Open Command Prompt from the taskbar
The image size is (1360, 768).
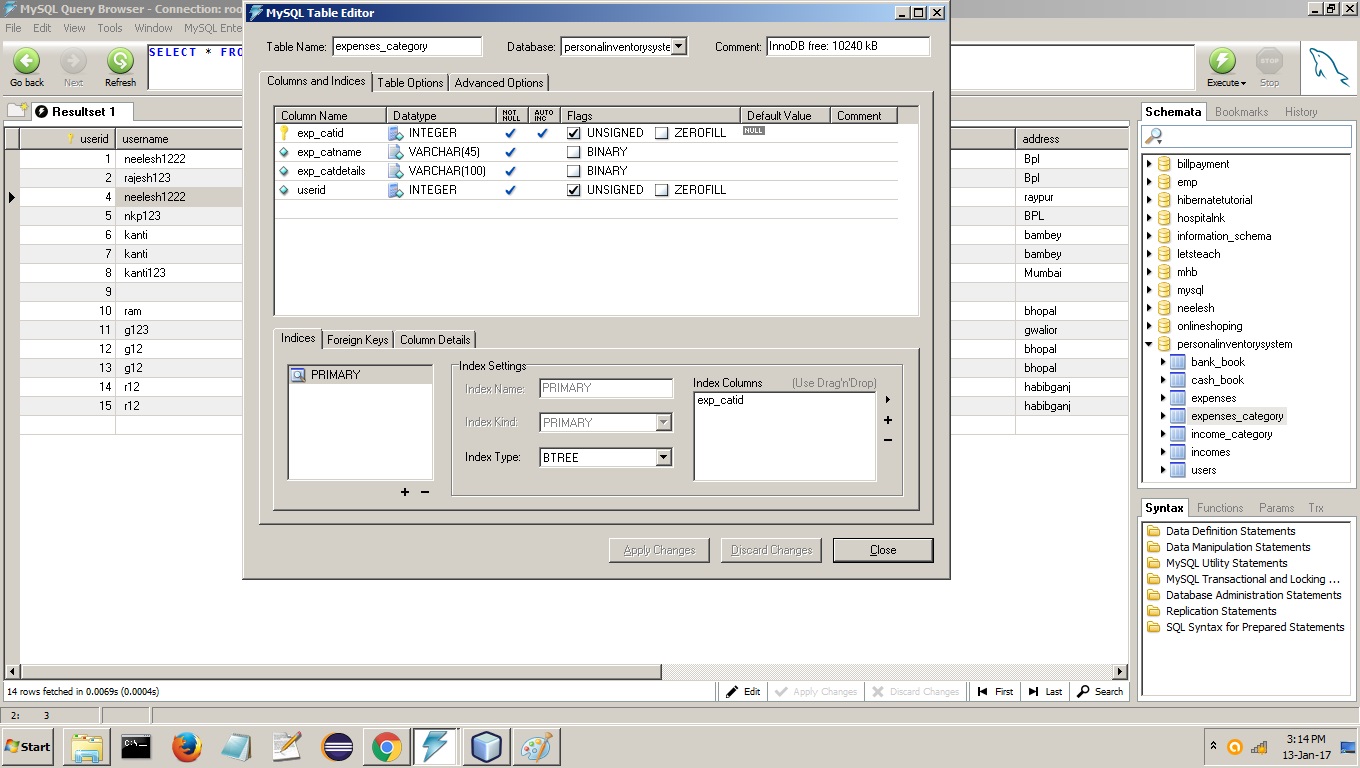136,747
